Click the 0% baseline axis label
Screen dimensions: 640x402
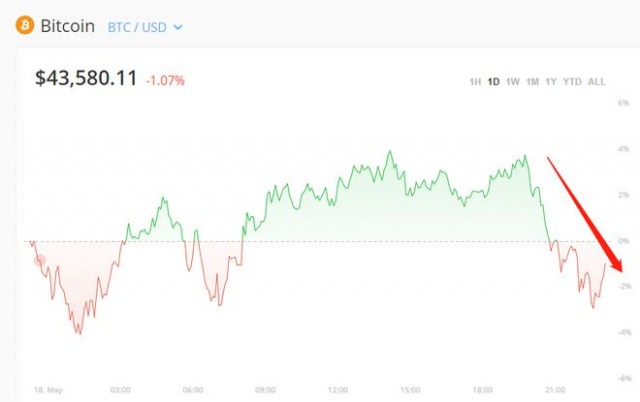623,241
